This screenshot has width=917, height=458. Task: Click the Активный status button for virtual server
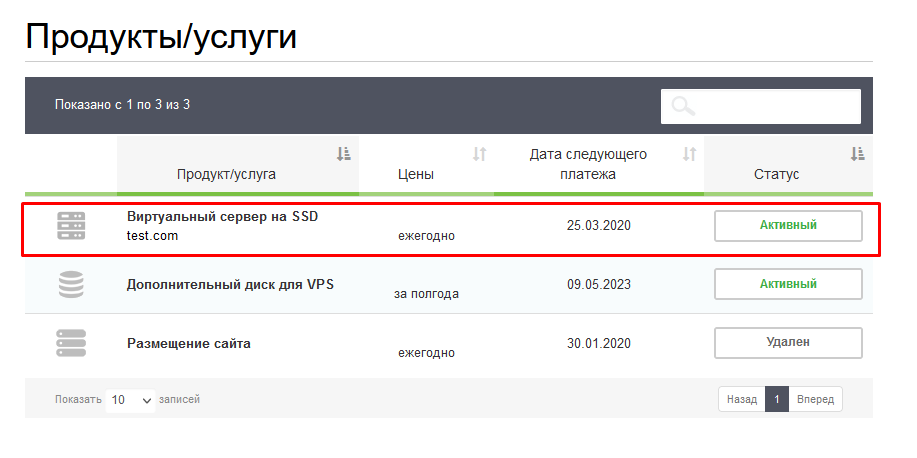coord(788,226)
